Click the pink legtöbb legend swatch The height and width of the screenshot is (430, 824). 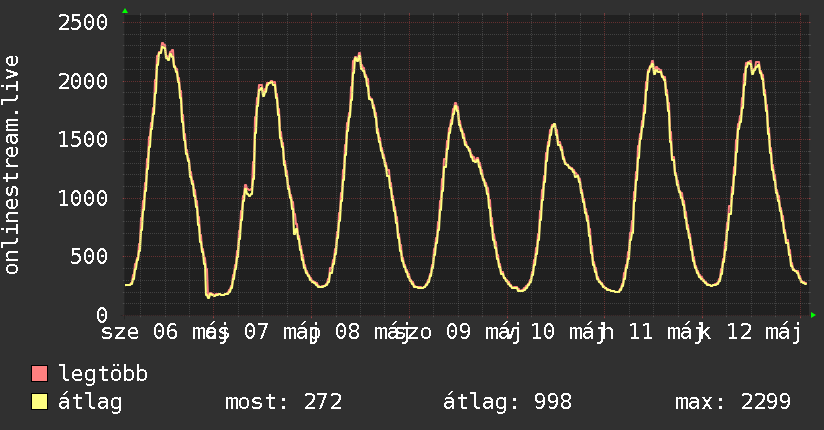pos(39,373)
